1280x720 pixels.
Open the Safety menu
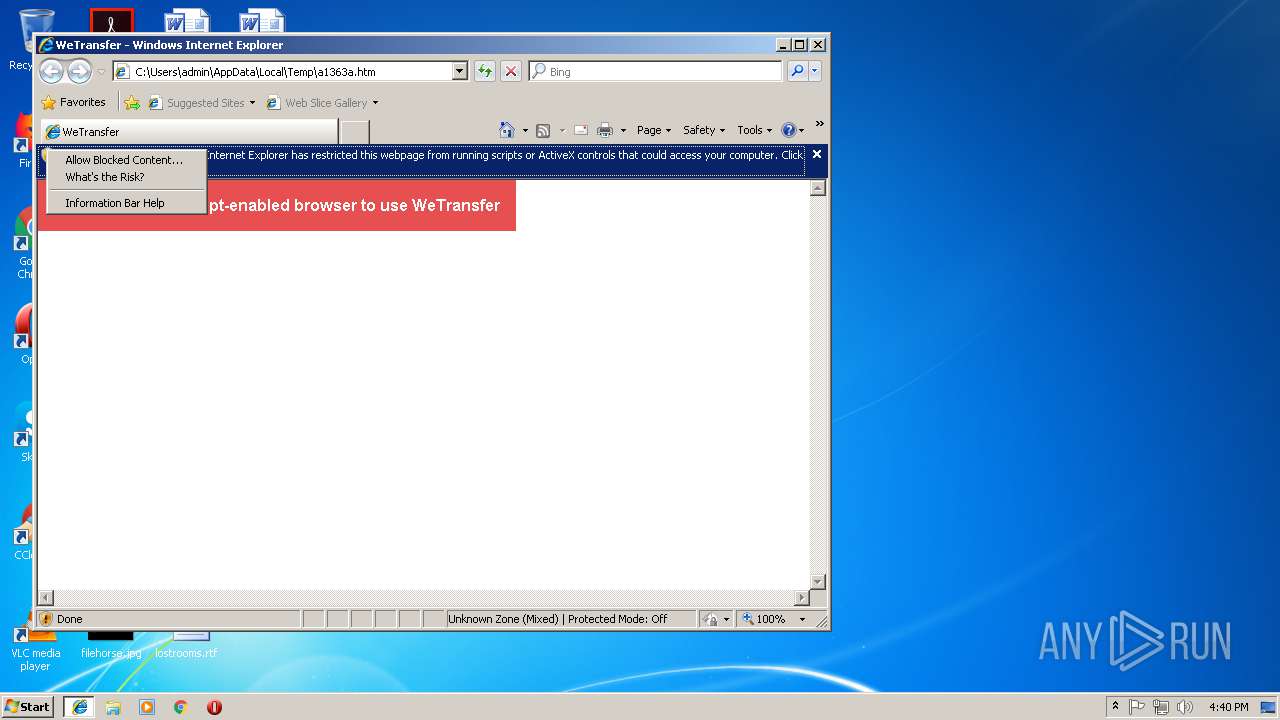point(704,130)
